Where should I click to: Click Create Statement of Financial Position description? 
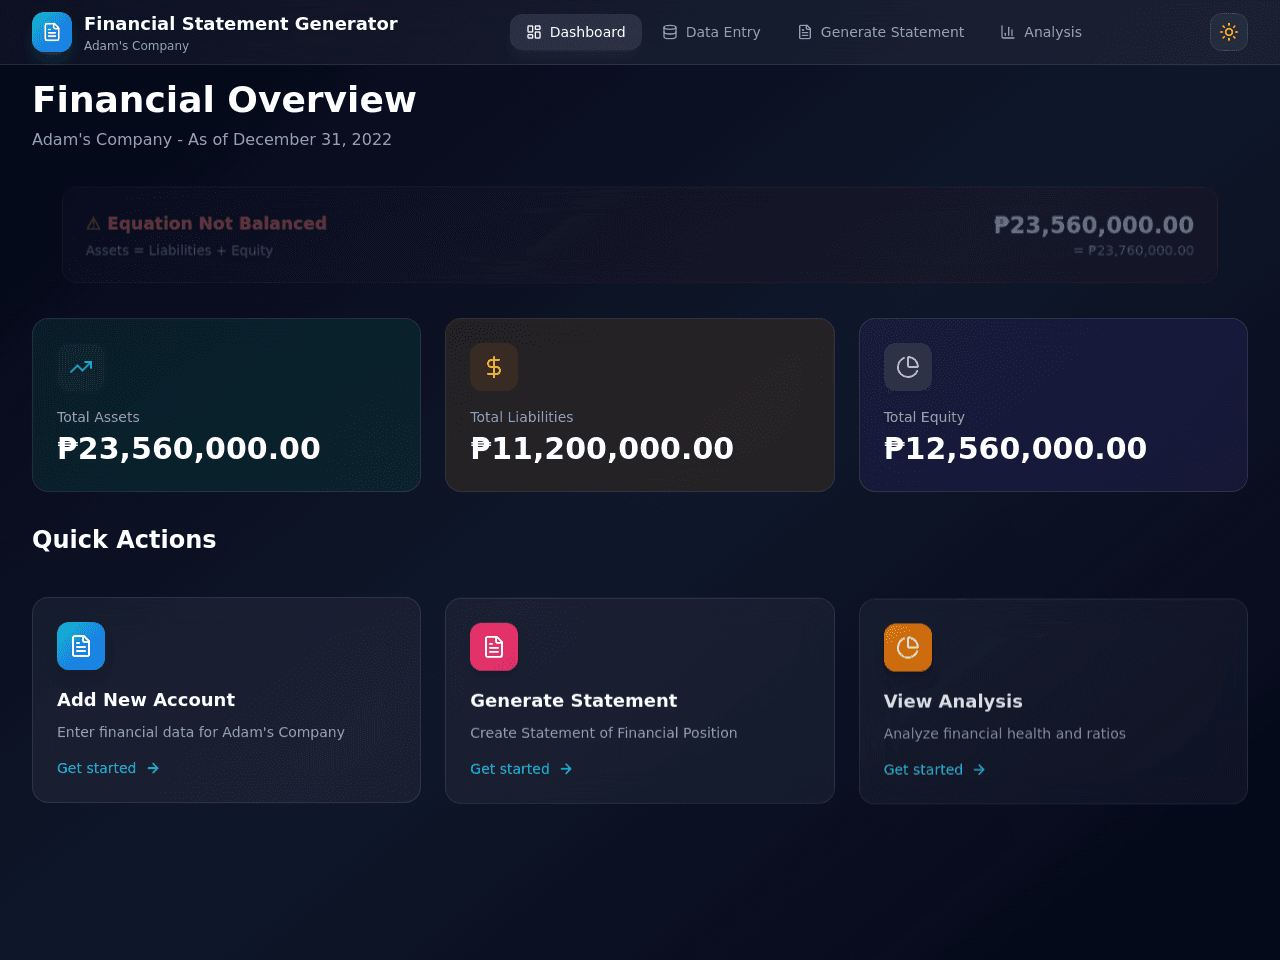click(604, 733)
